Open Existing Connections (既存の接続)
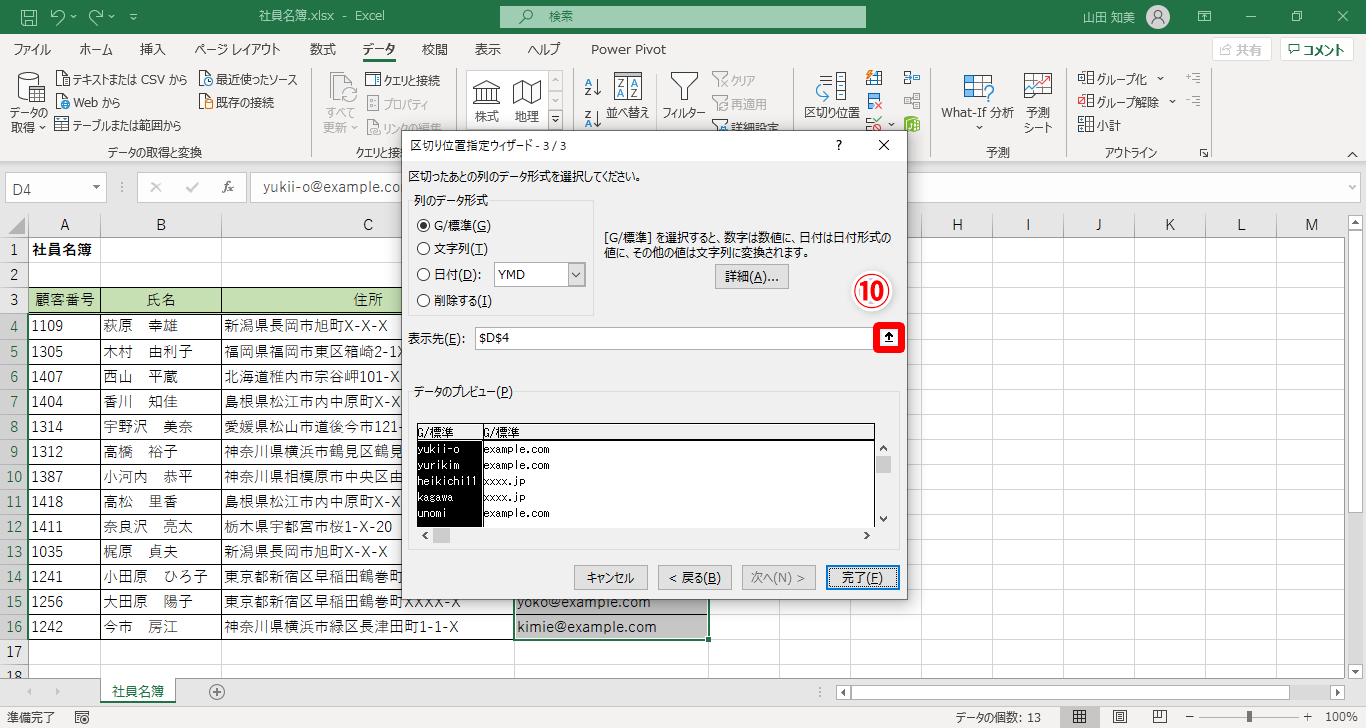 click(236, 102)
